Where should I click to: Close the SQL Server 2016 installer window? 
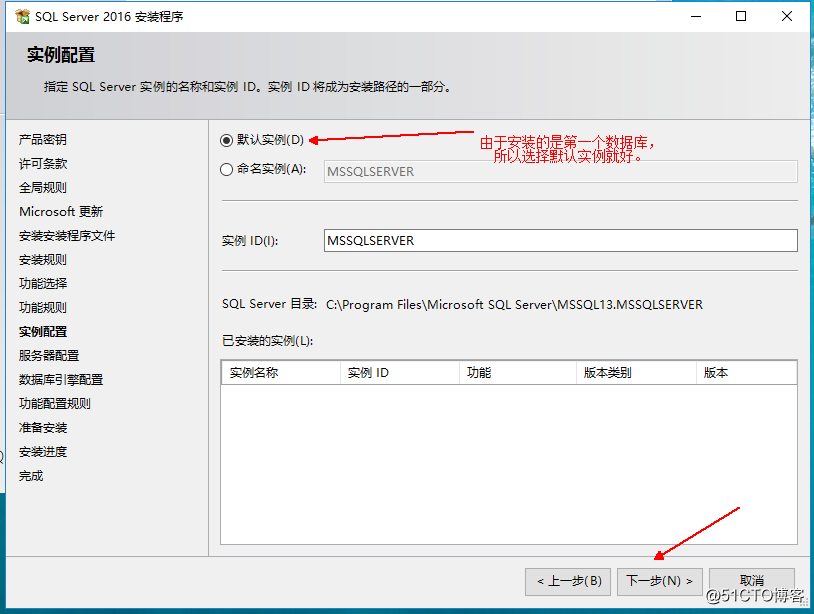786,17
